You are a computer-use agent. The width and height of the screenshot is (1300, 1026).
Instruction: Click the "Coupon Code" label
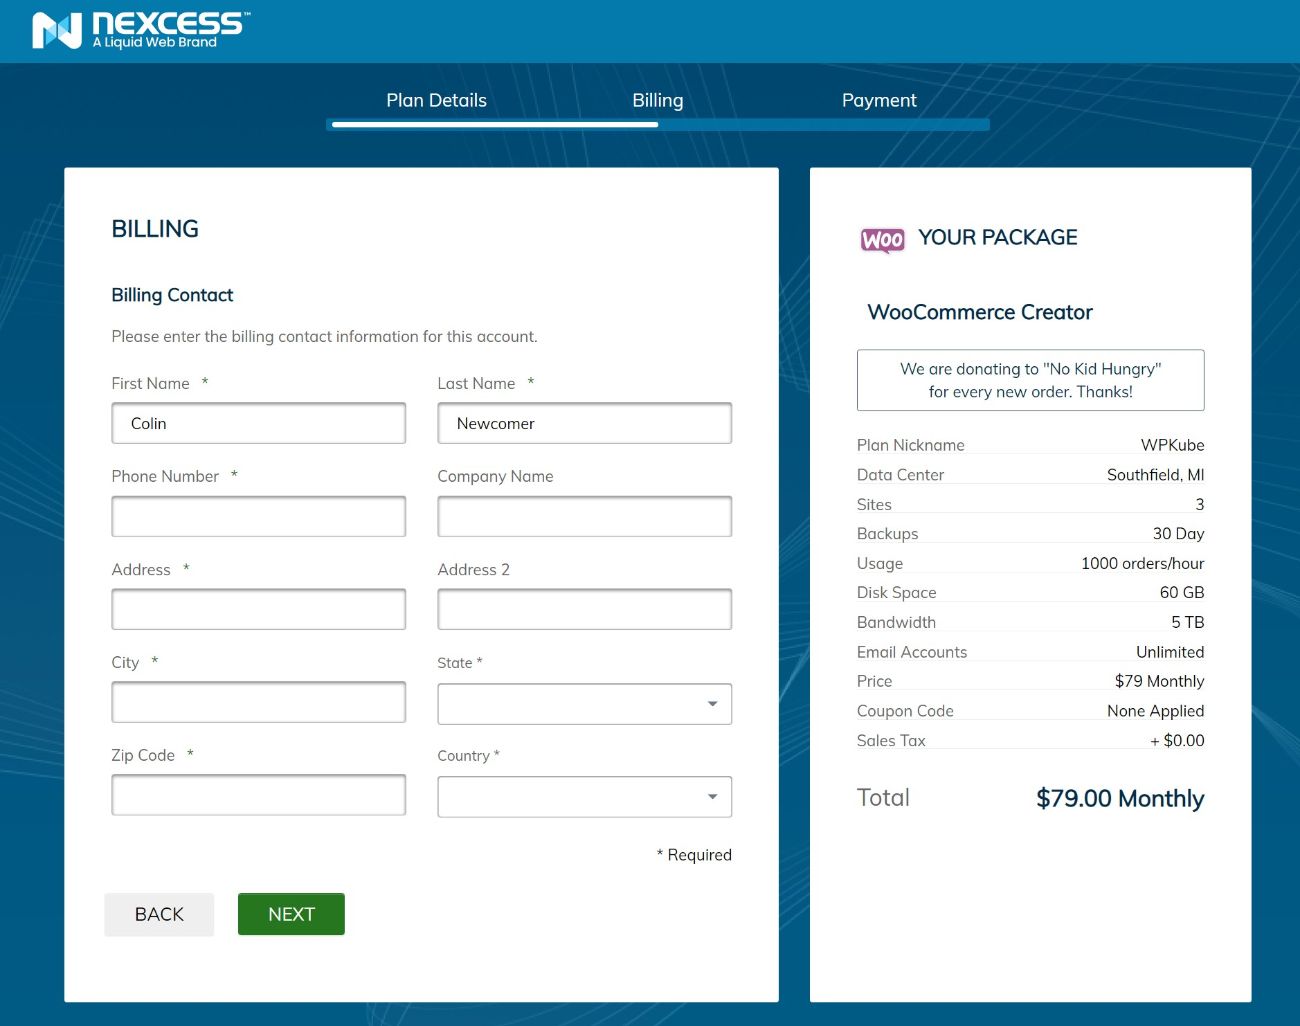tap(905, 711)
